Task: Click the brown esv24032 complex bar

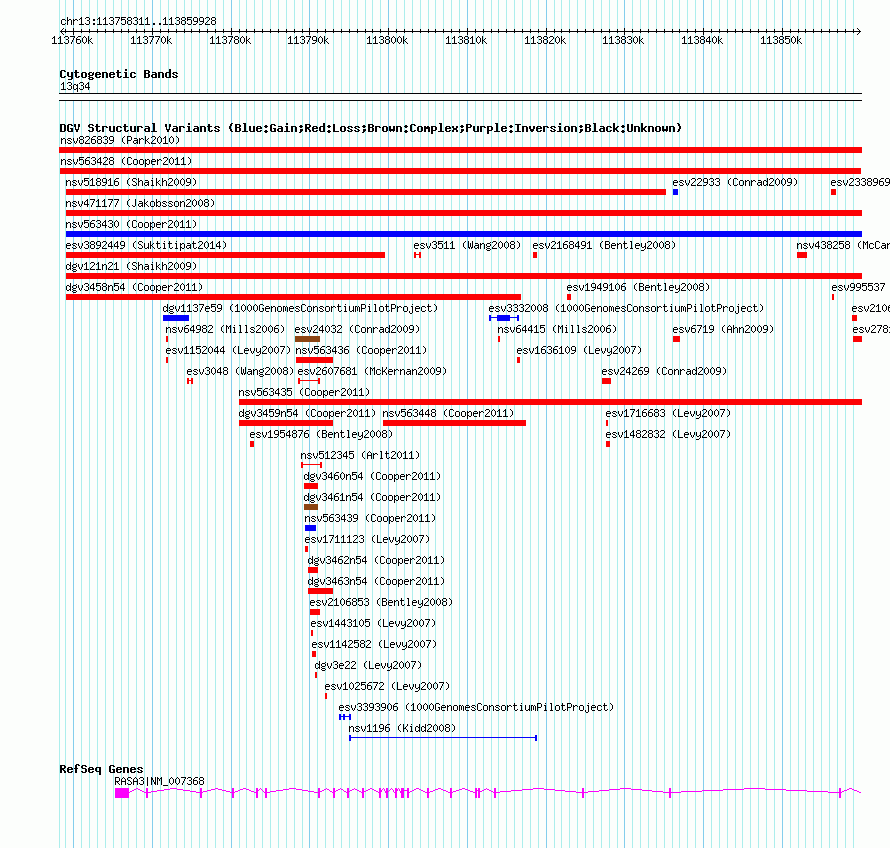Action: click(307, 339)
